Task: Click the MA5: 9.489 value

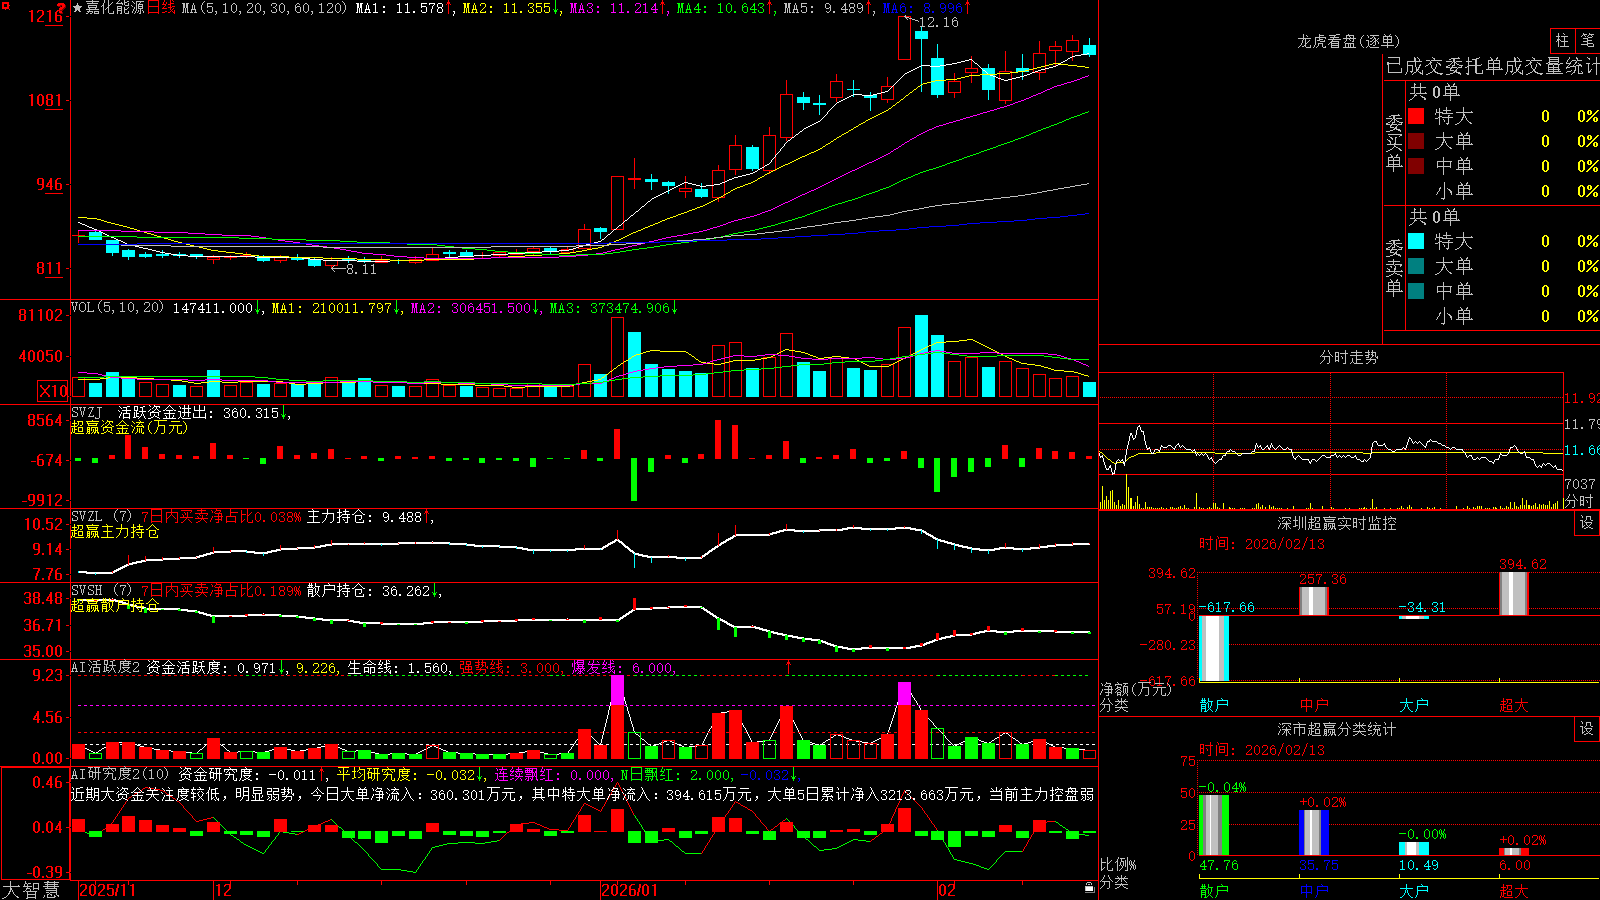Action: click(824, 8)
